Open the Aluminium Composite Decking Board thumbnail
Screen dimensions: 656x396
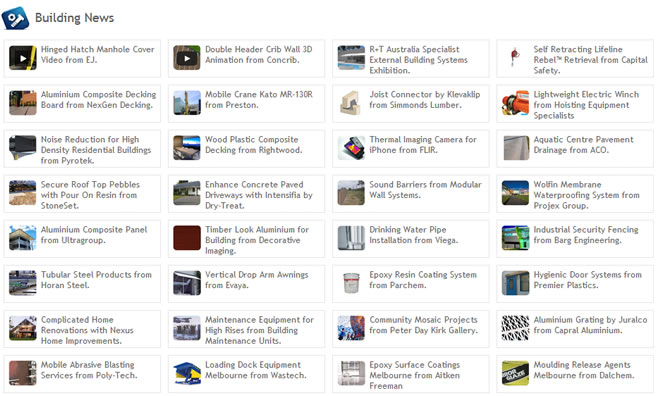(23, 103)
